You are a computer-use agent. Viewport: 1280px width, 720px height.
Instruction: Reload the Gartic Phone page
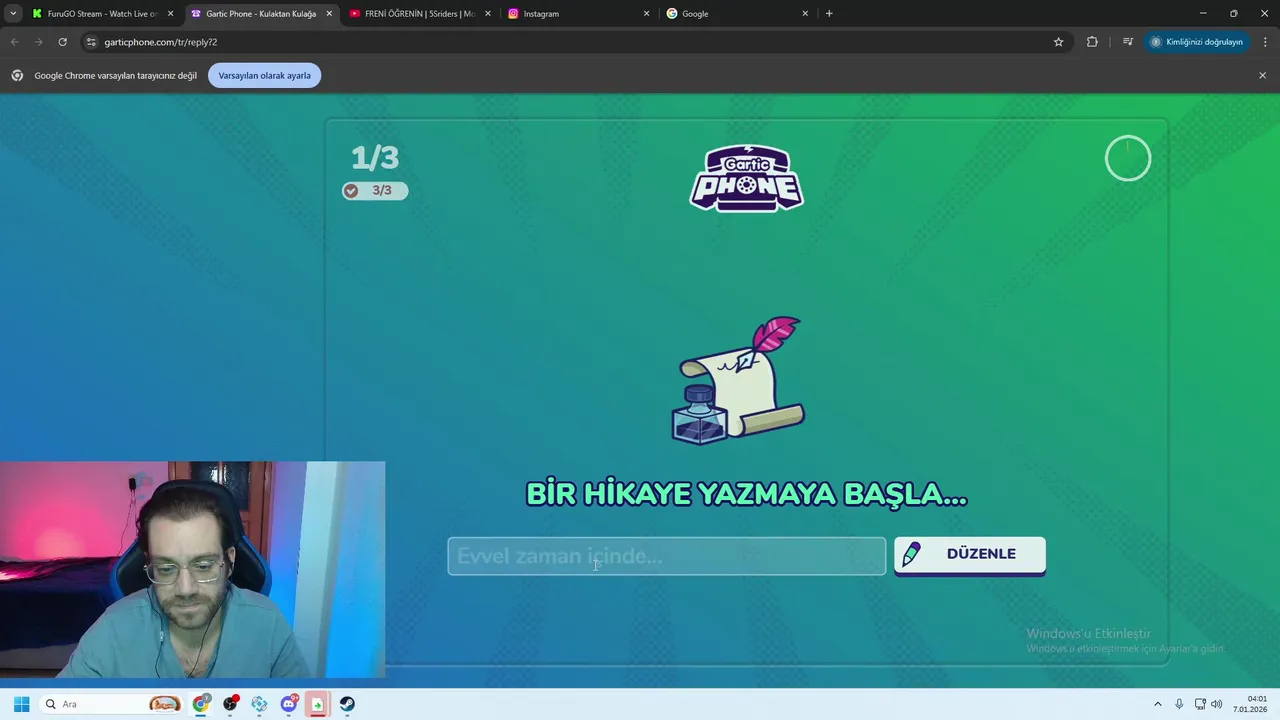[62, 42]
